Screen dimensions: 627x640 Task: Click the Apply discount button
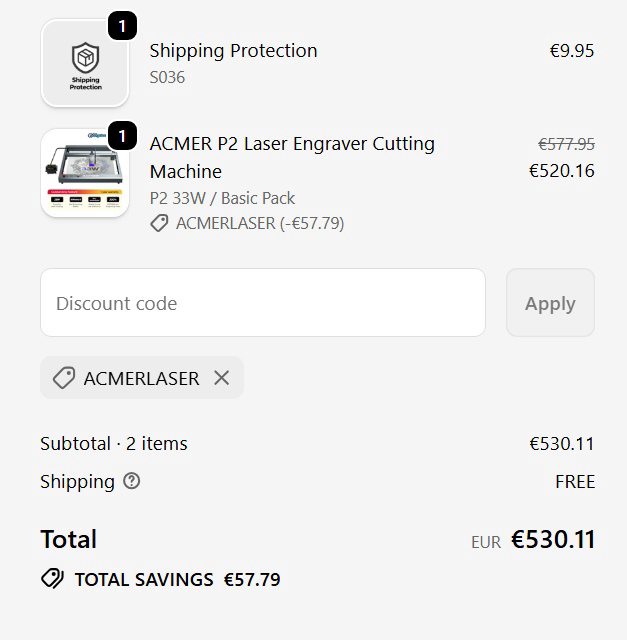550,303
